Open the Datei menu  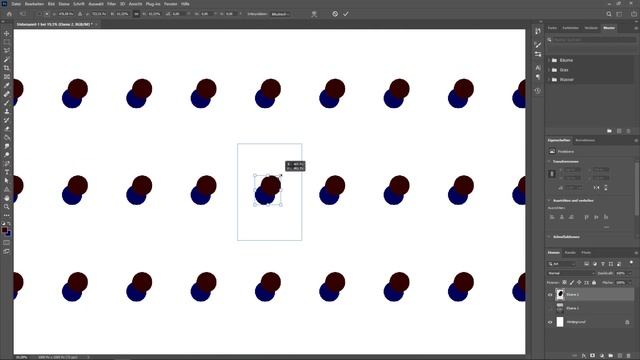pos(16,4)
